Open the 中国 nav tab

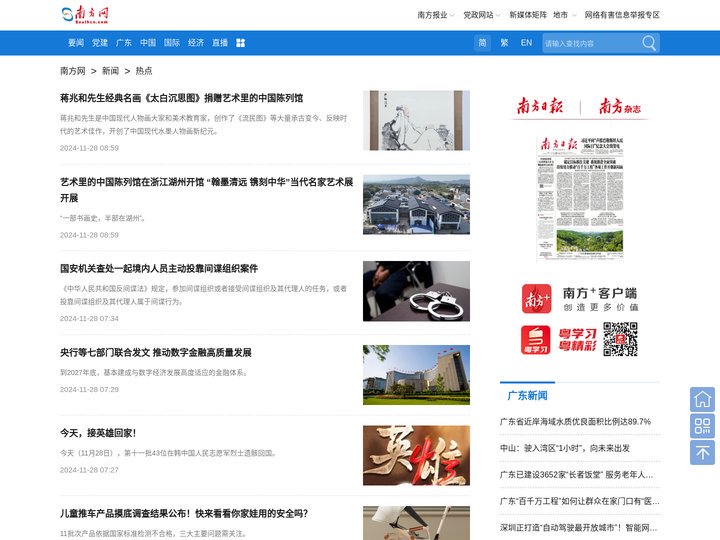click(147, 43)
